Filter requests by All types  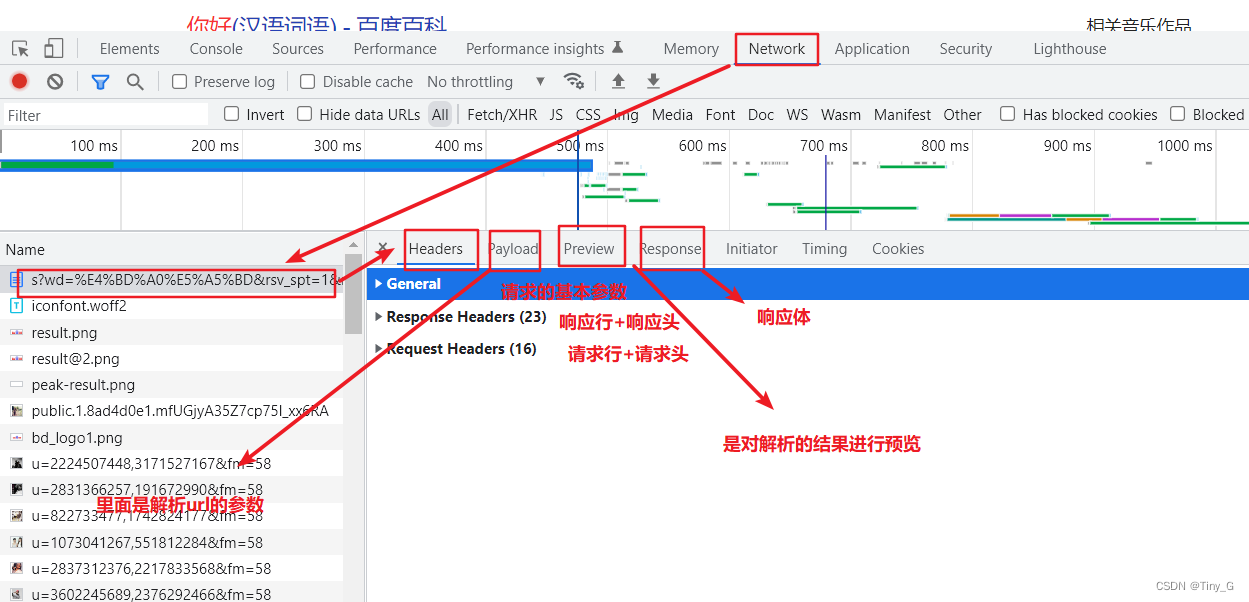(440, 115)
